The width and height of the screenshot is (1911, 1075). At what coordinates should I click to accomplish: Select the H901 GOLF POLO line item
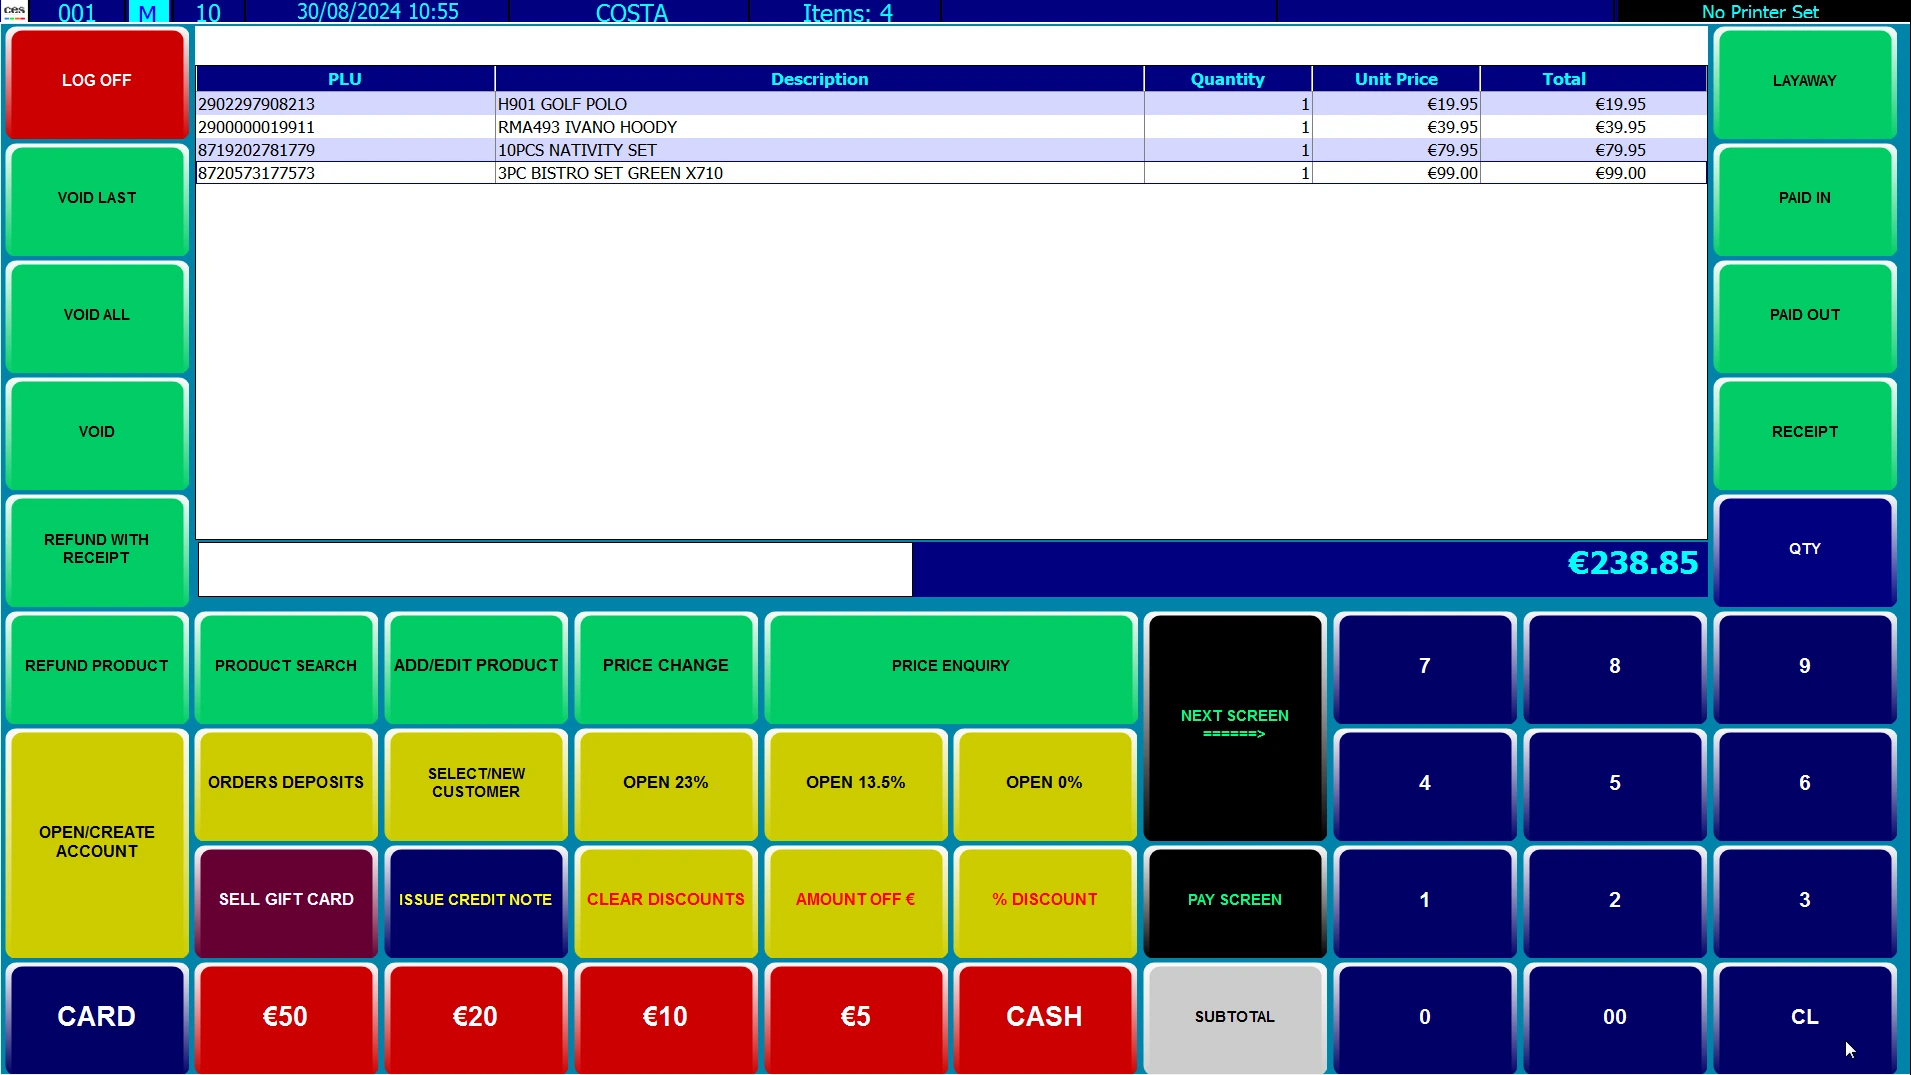coord(562,104)
